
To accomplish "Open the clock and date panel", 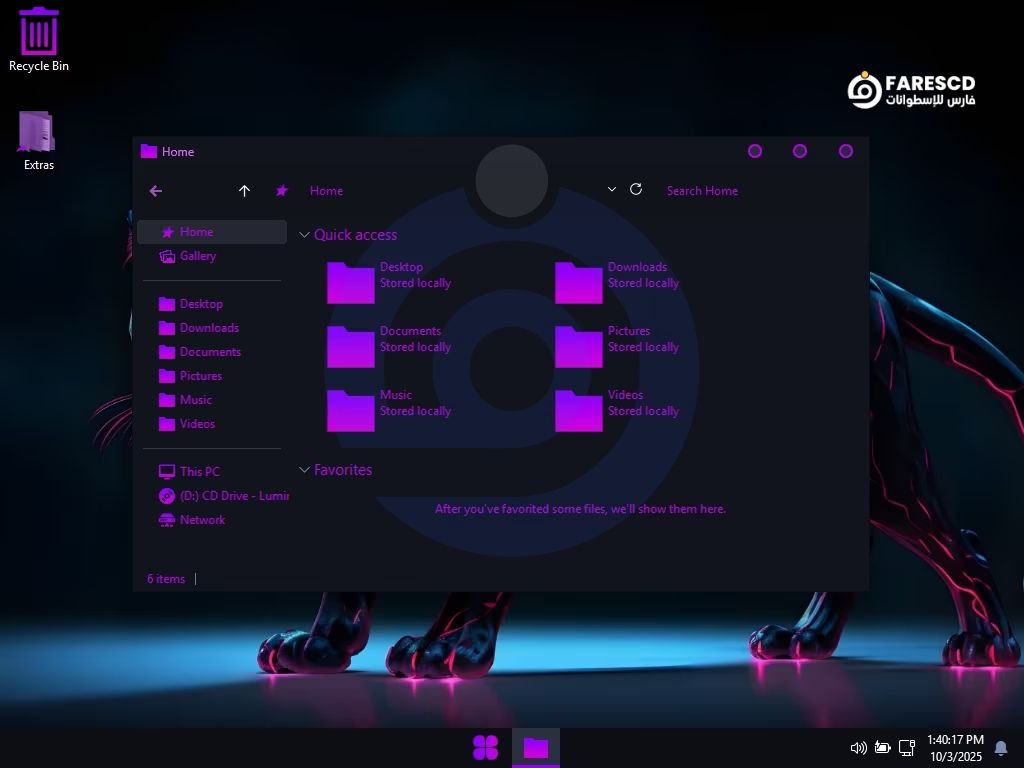I will click(954, 748).
